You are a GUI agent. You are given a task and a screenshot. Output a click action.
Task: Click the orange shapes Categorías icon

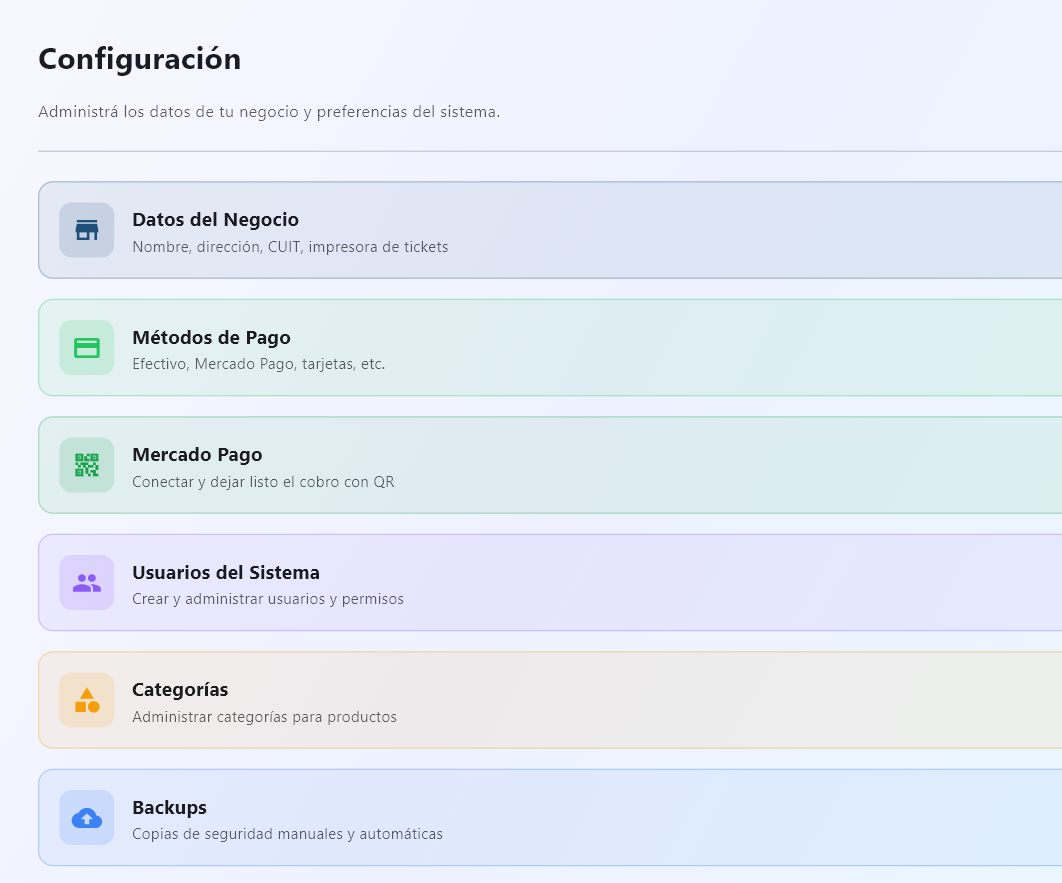click(x=87, y=700)
